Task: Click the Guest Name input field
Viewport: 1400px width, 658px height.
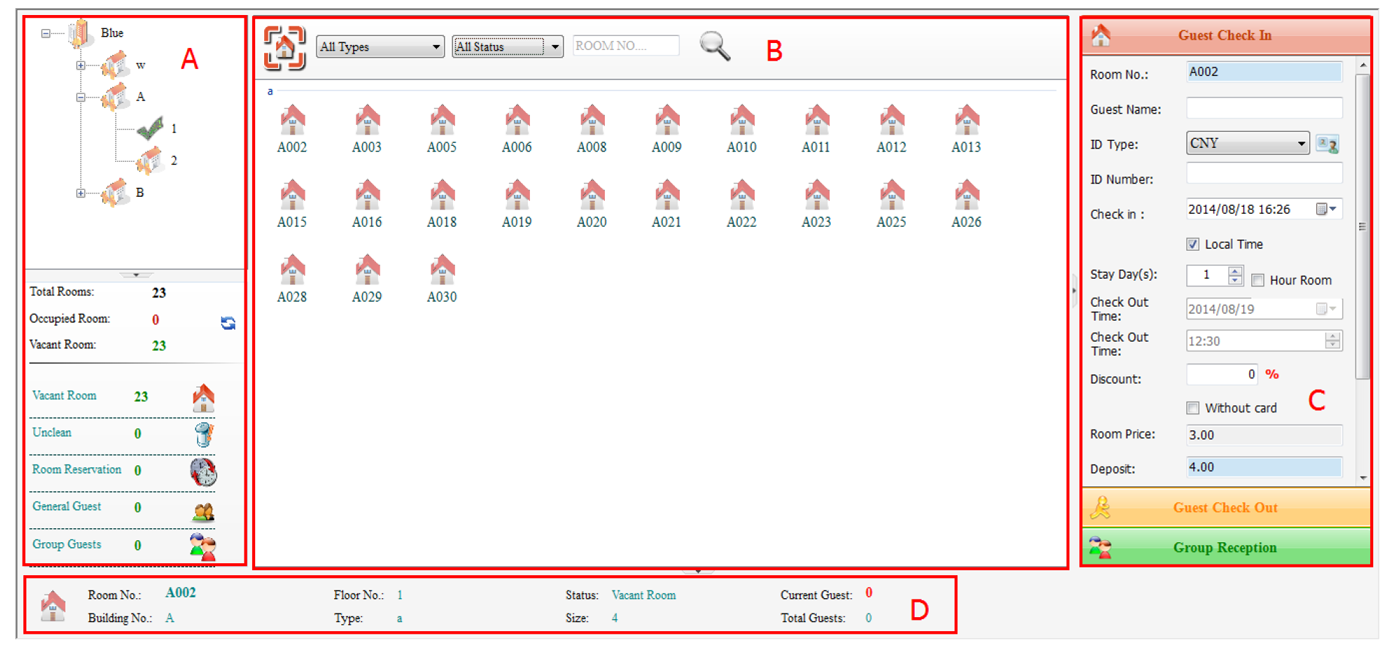Action: (1264, 108)
